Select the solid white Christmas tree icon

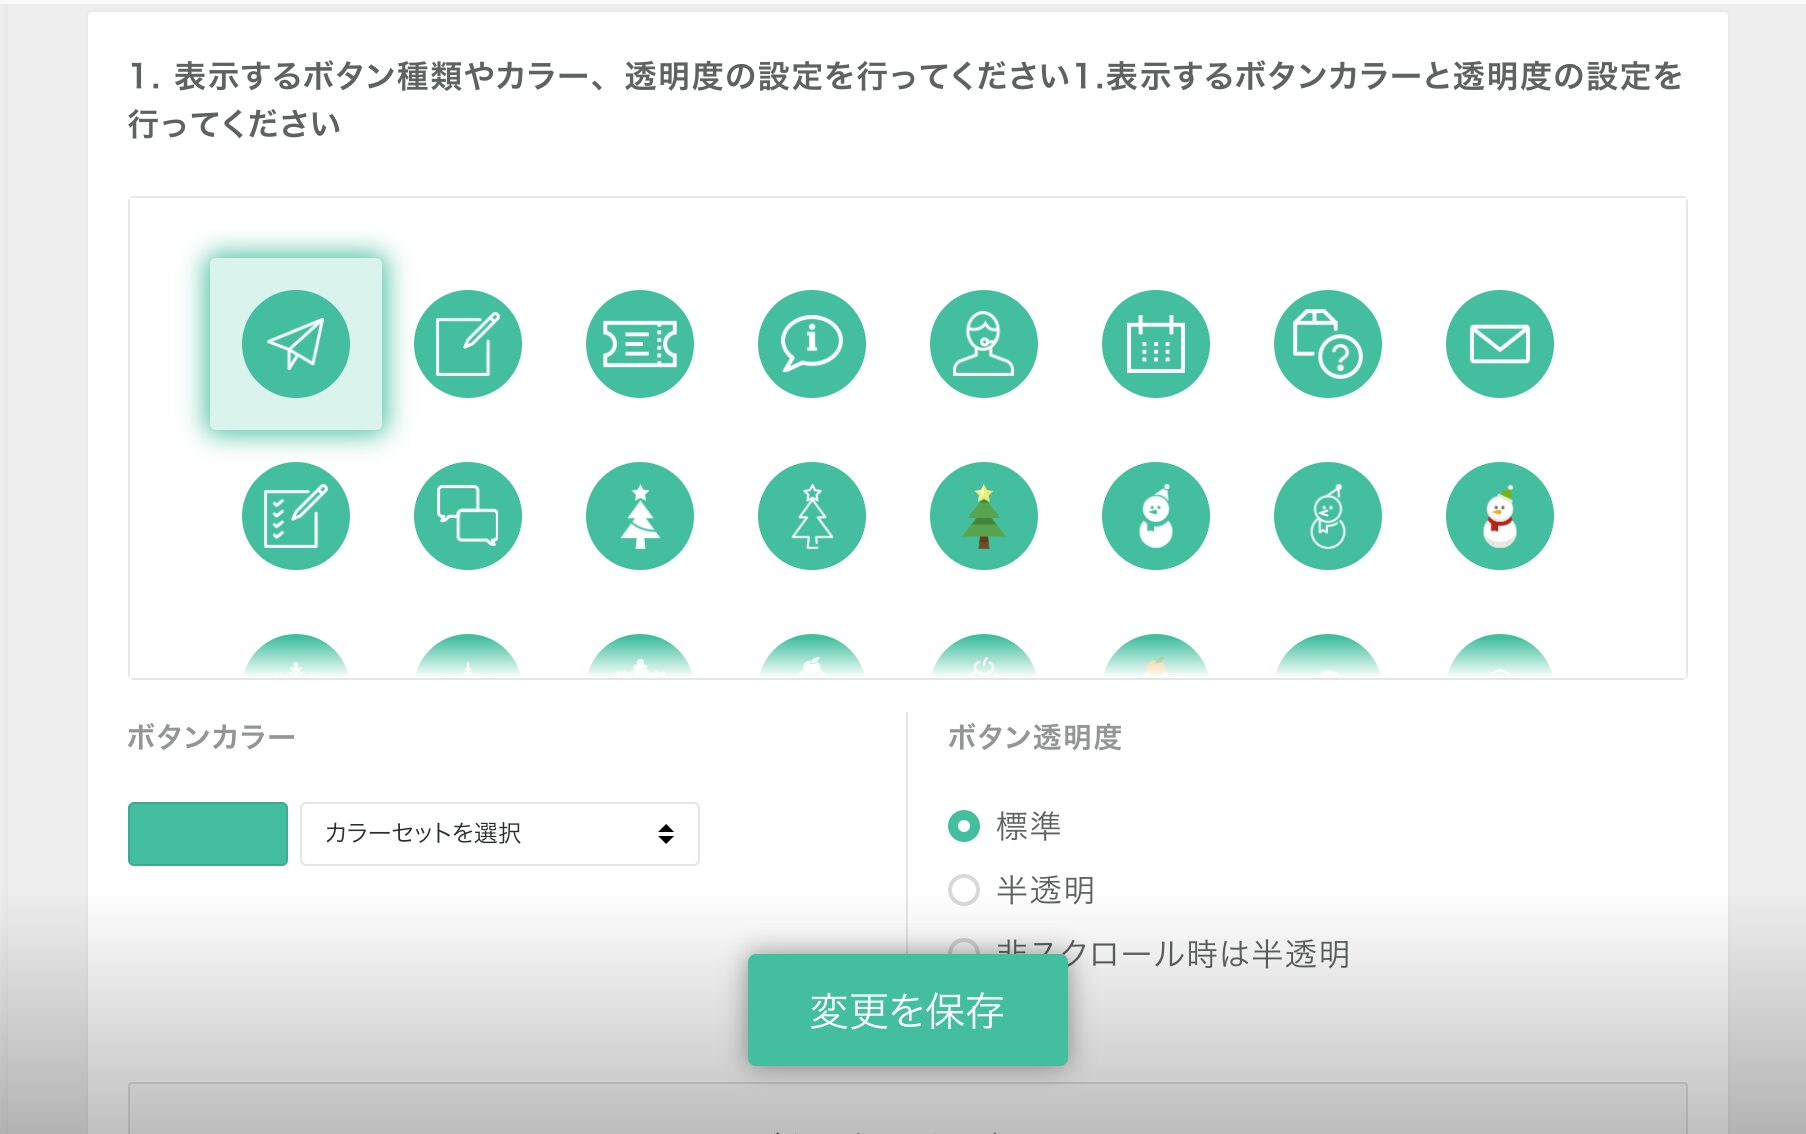click(x=640, y=516)
